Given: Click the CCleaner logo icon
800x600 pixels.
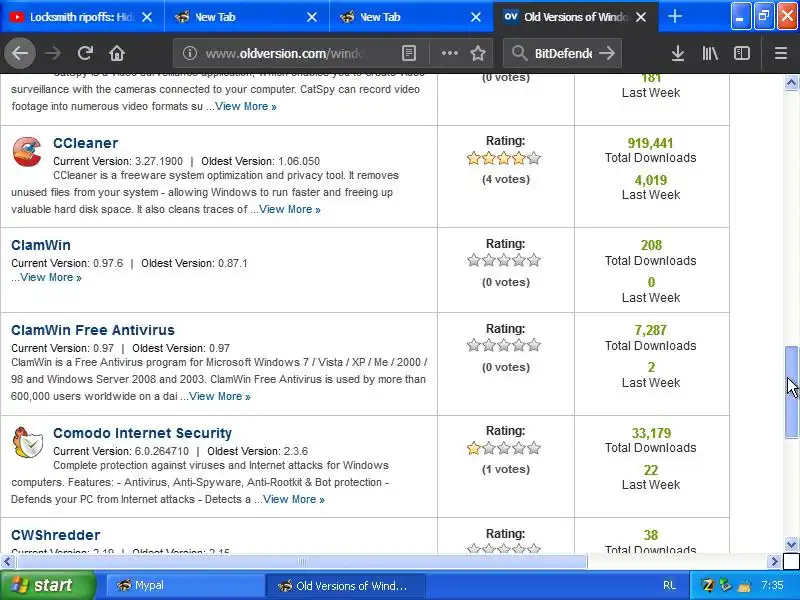Looking at the screenshot, I should 27,152.
